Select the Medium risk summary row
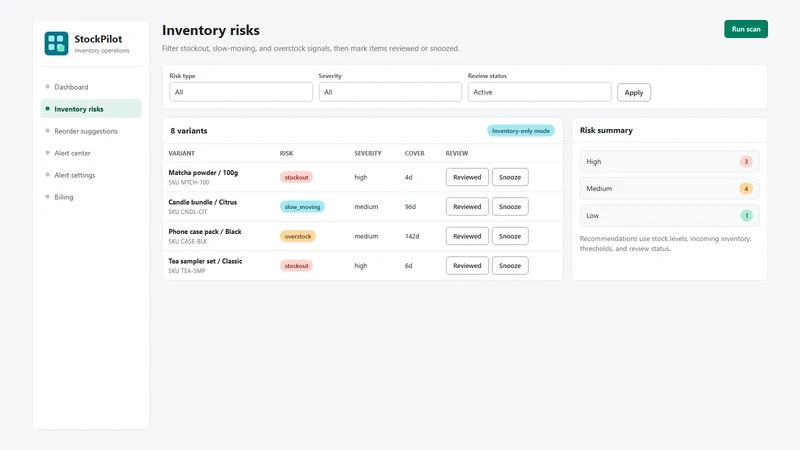 click(x=669, y=188)
